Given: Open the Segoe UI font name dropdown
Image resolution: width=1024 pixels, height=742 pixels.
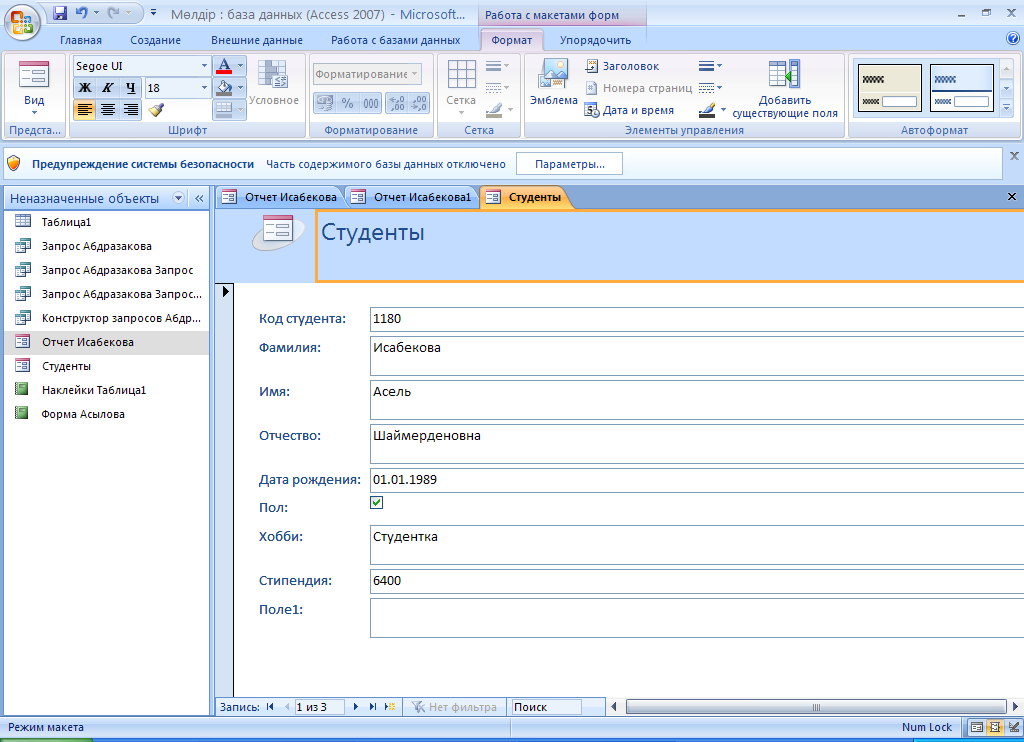Looking at the screenshot, I should pos(204,66).
